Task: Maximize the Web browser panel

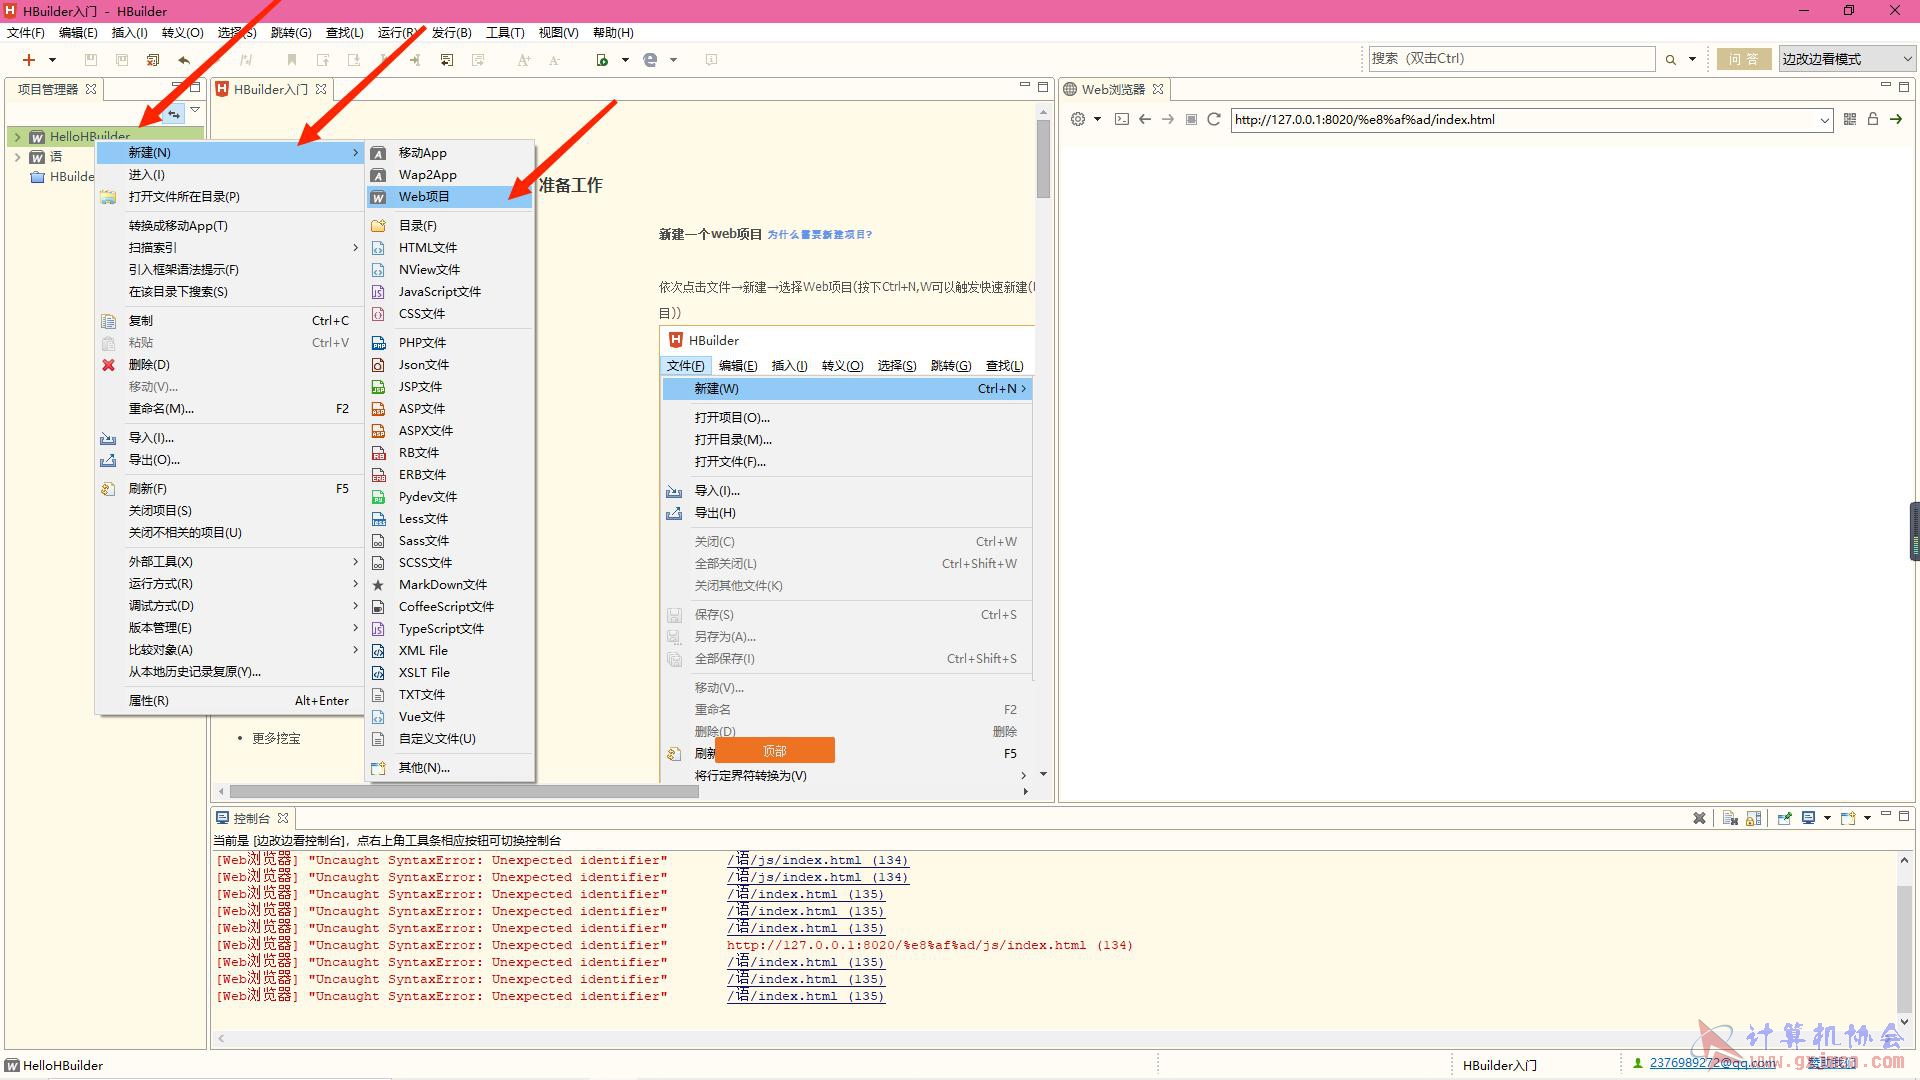Action: click(x=1904, y=87)
